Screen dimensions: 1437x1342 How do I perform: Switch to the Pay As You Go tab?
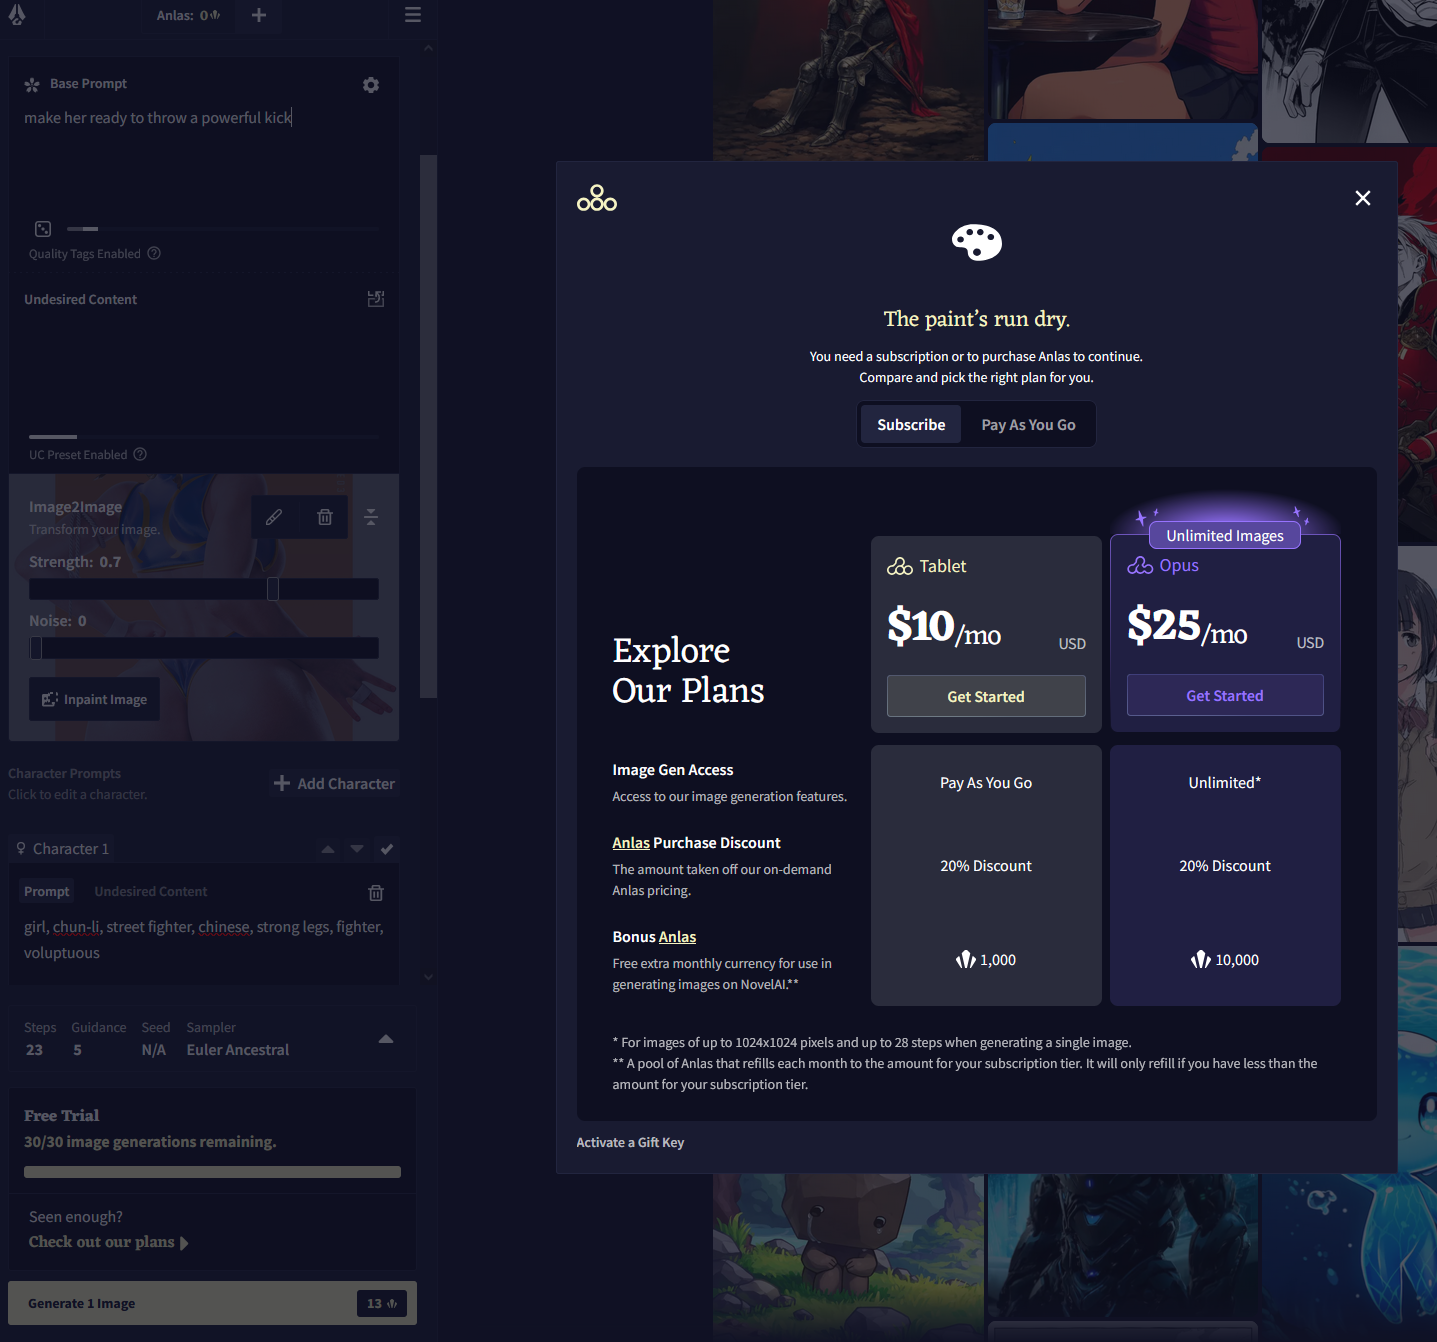coord(1028,425)
